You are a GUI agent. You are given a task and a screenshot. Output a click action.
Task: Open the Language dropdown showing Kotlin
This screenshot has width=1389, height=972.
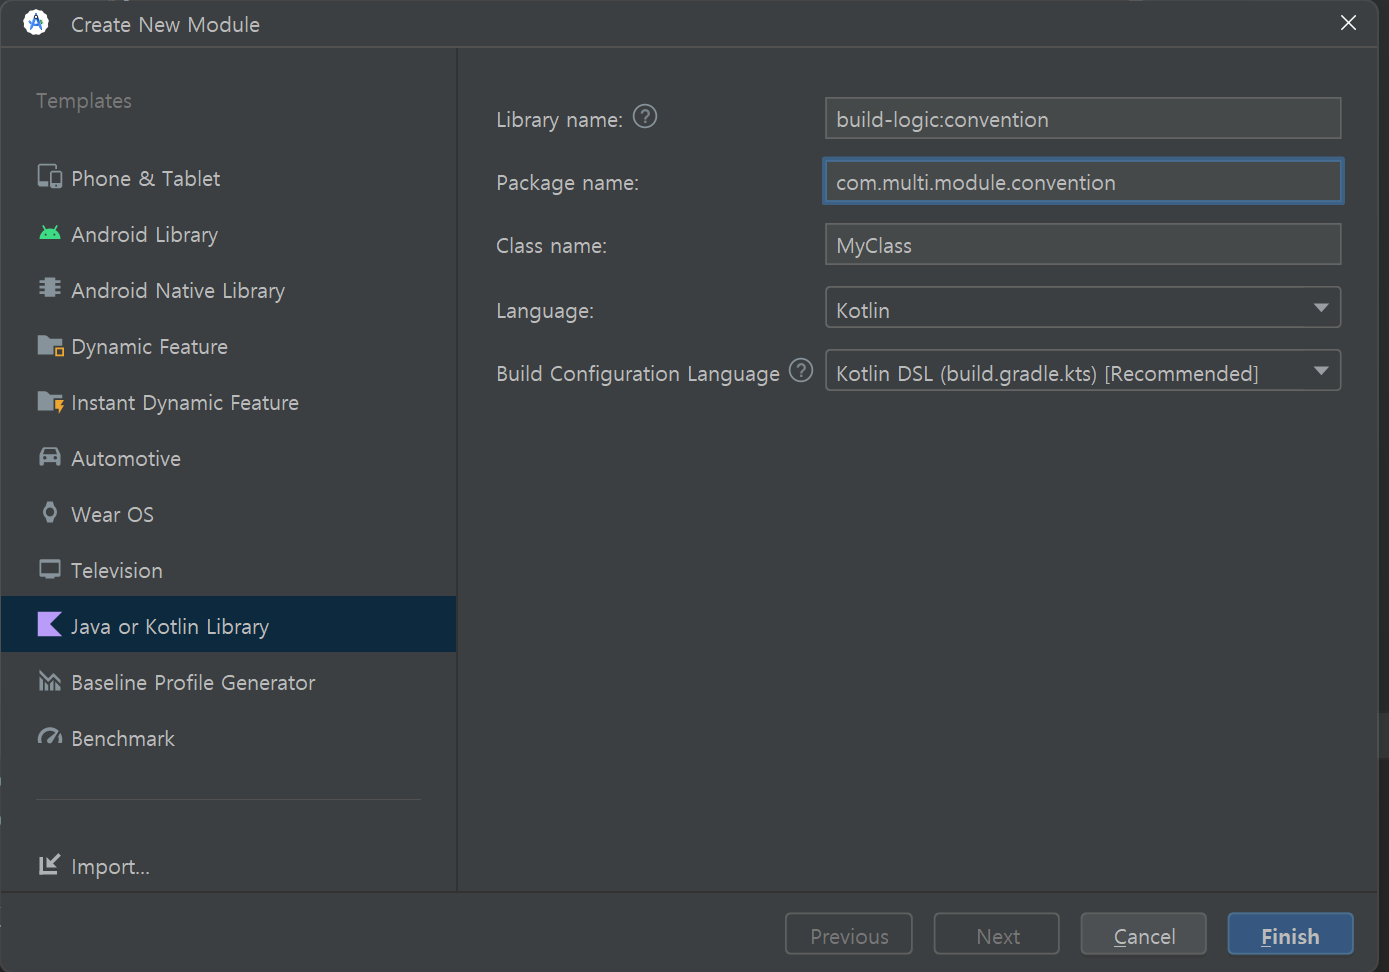click(1083, 309)
